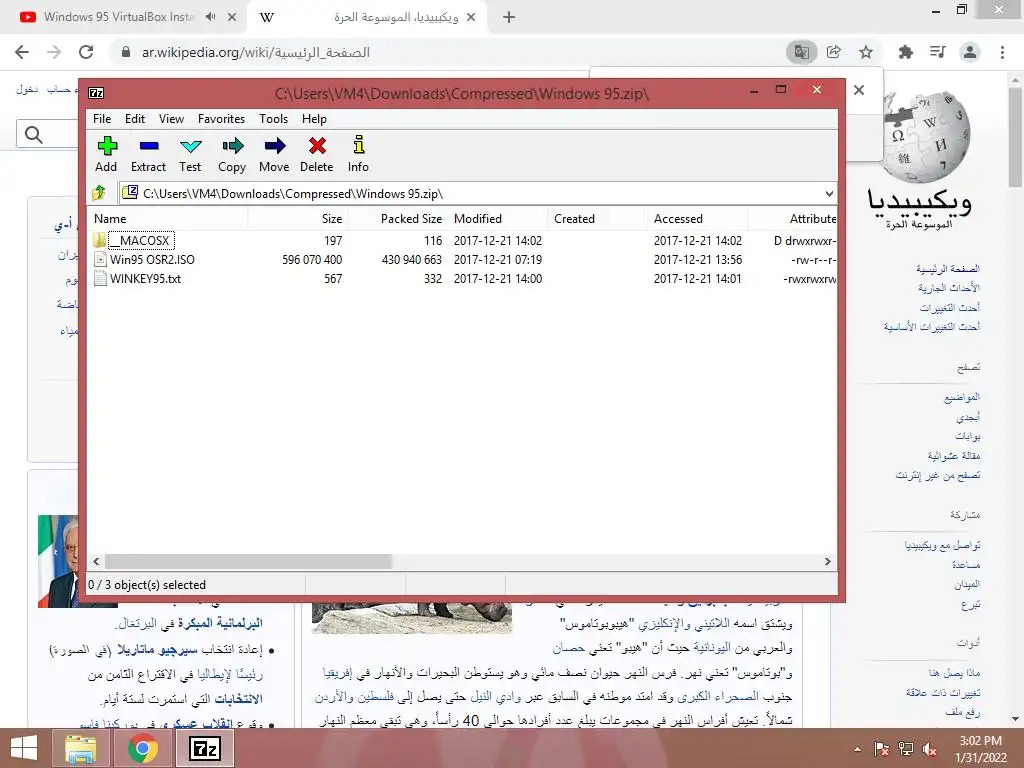Click the Win95 OSR2.ISO file icon

pos(100,259)
